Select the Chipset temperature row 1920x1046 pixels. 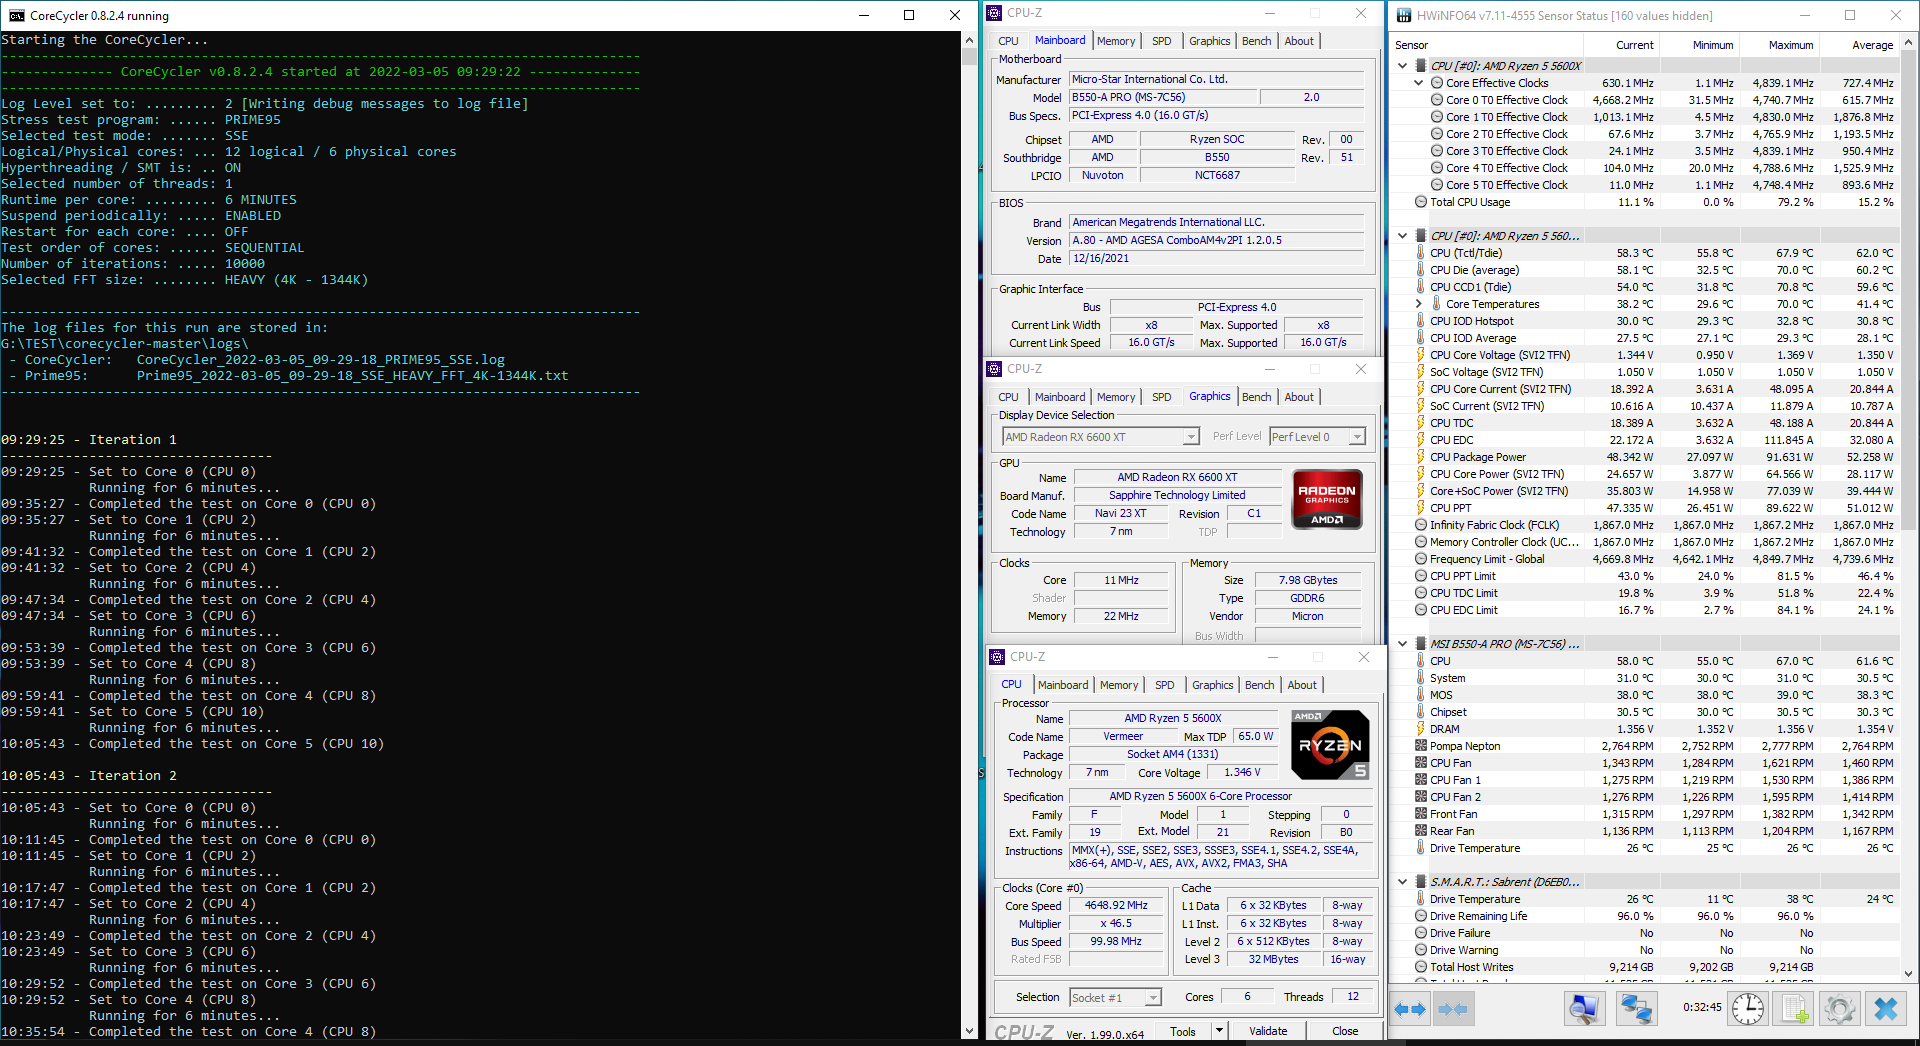(x=1647, y=712)
